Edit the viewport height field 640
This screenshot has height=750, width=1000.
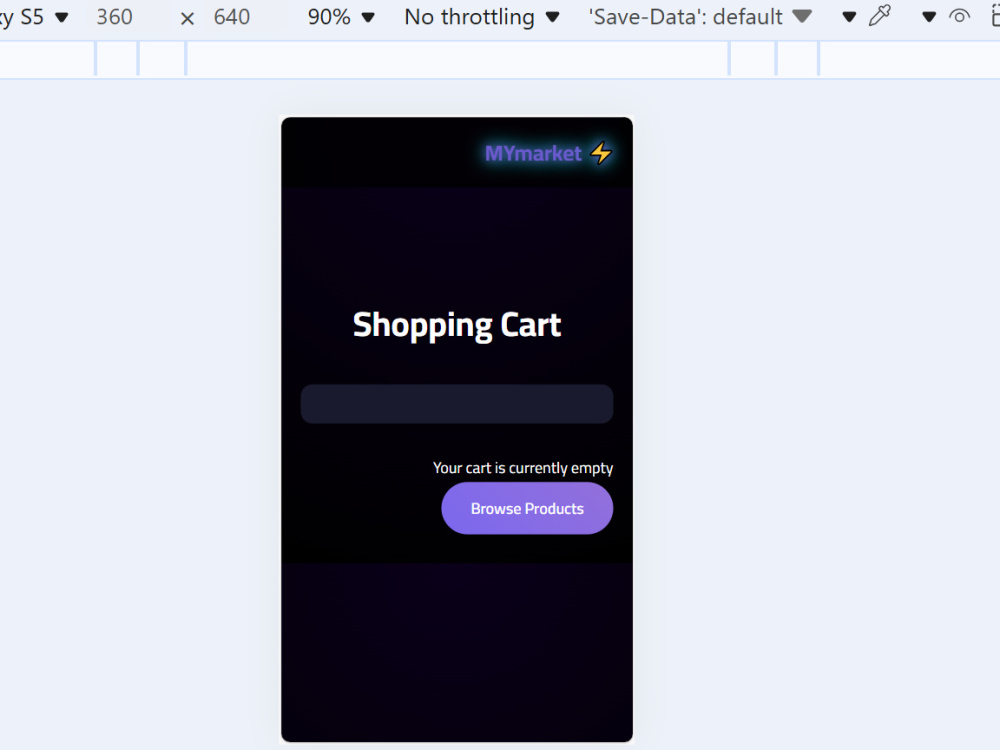pos(232,17)
